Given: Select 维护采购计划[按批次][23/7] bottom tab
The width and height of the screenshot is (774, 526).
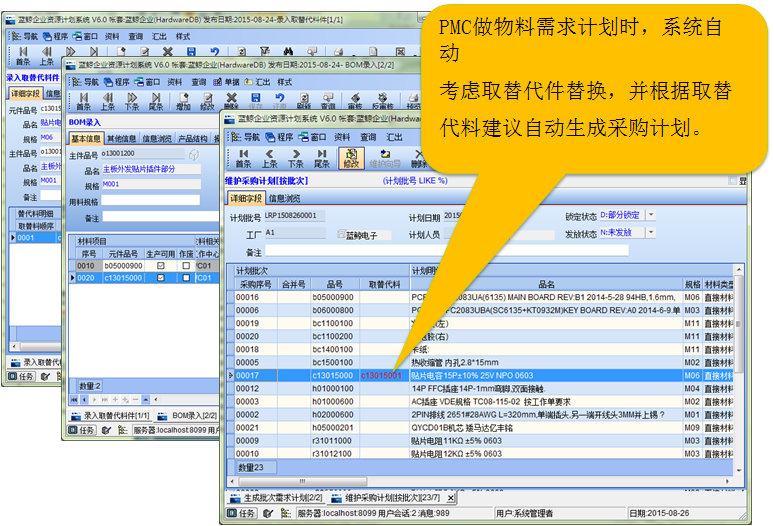Looking at the screenshot, I should pos(387,498).
